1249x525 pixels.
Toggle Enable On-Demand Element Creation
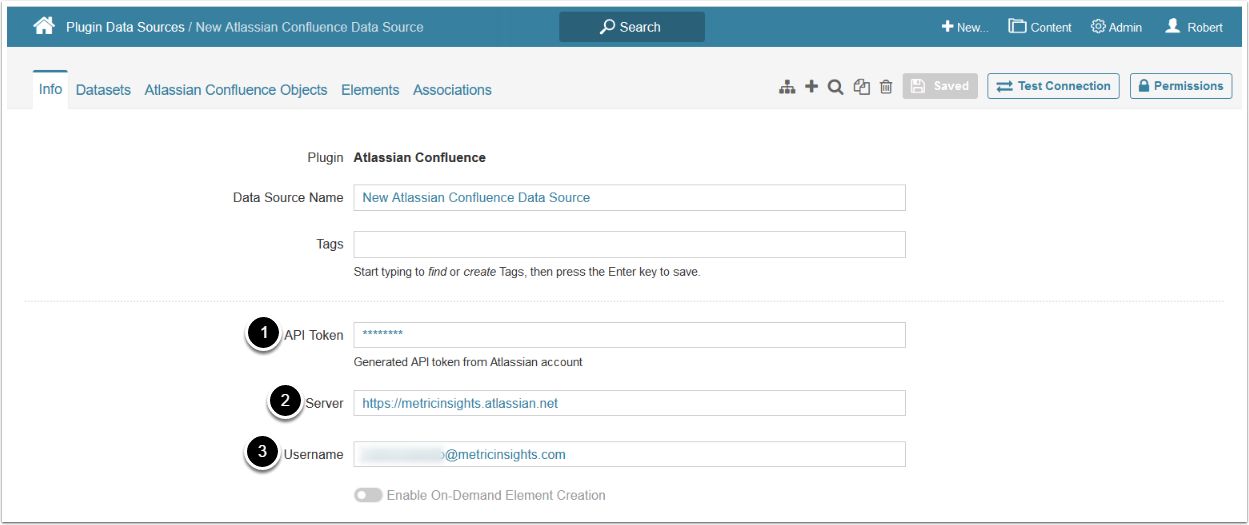(x=368, y=495)
